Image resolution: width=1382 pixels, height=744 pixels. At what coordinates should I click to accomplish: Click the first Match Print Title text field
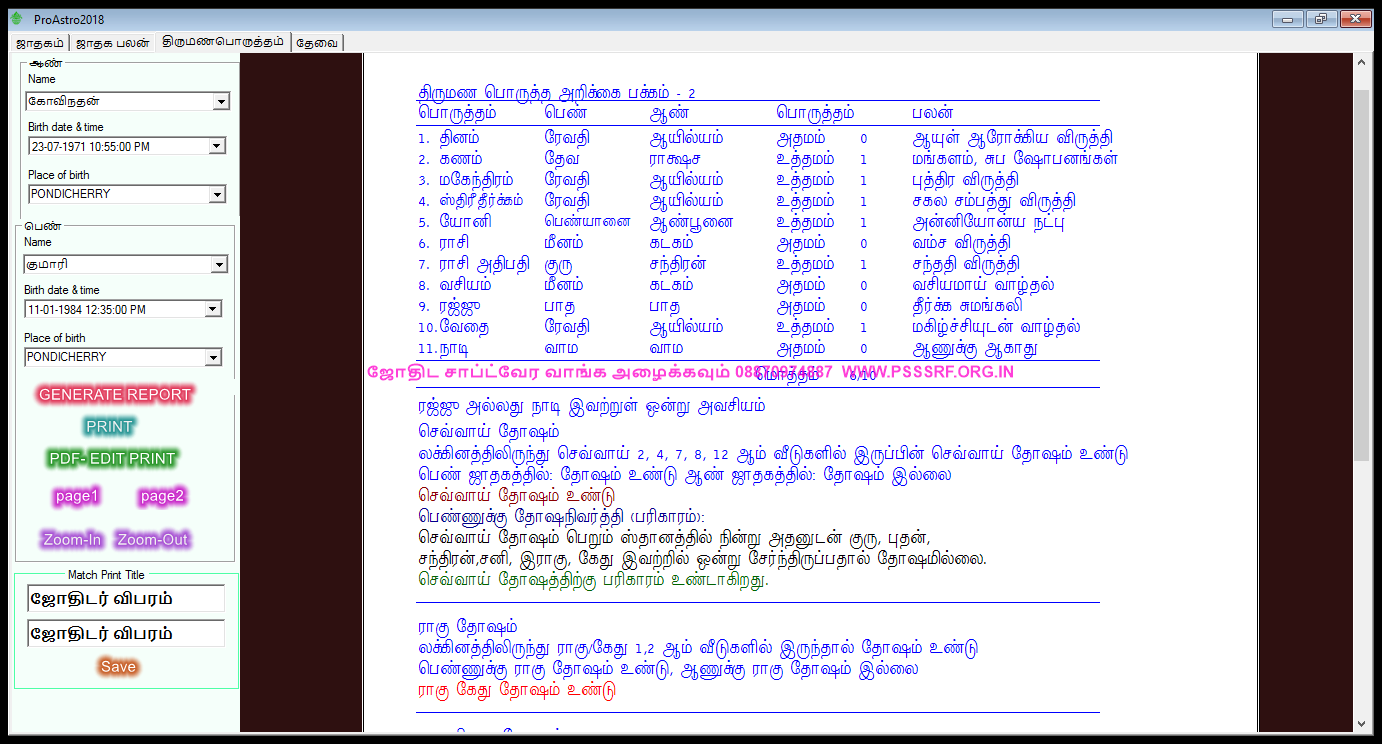(126, 598)
